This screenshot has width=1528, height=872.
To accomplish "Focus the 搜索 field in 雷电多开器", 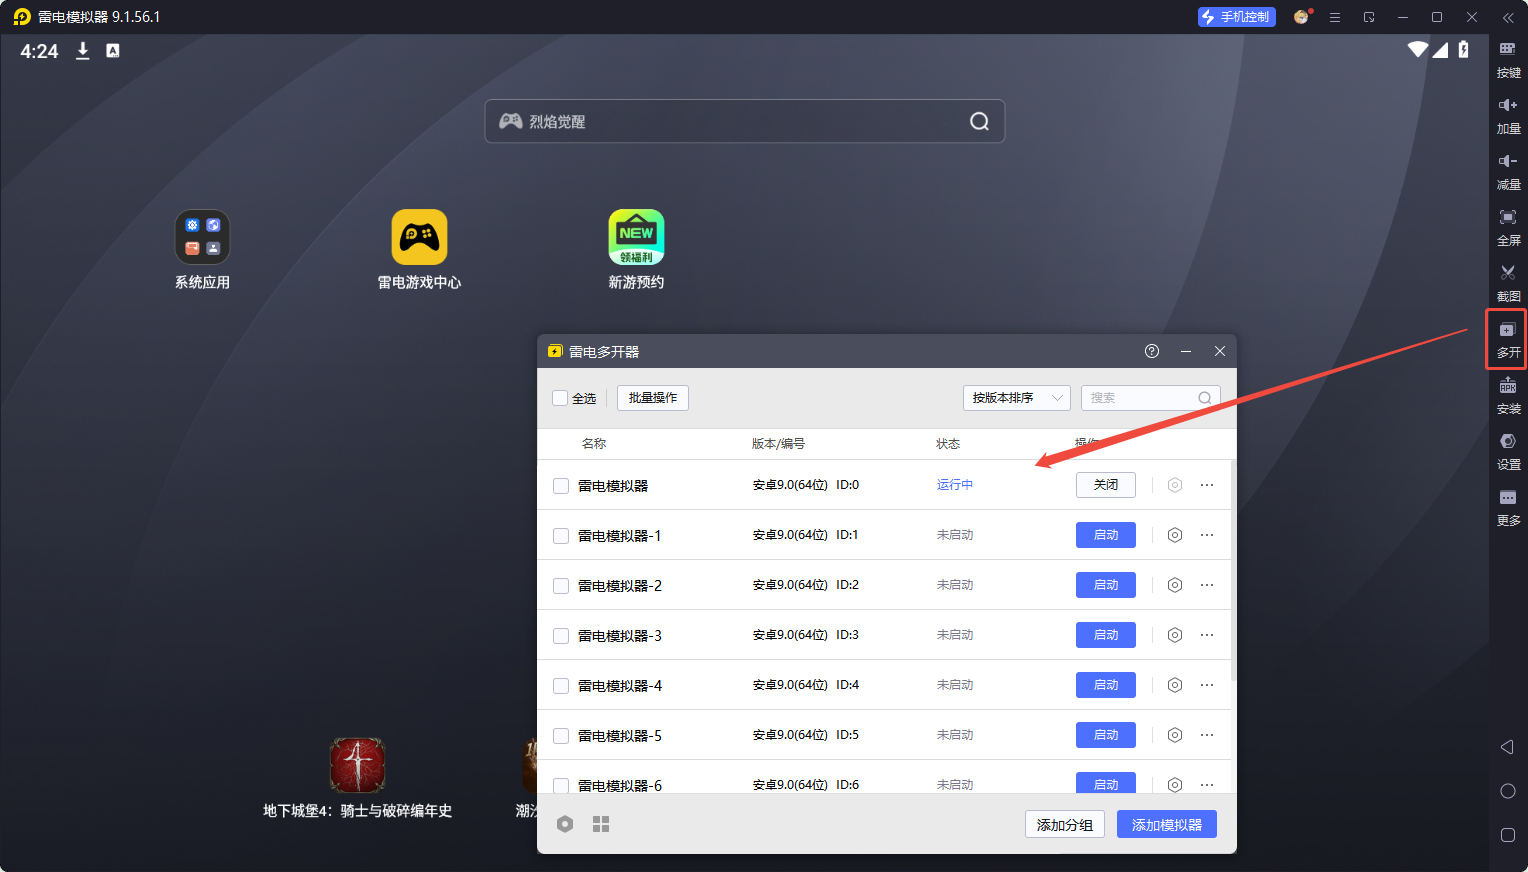I will coord(1151,398).
